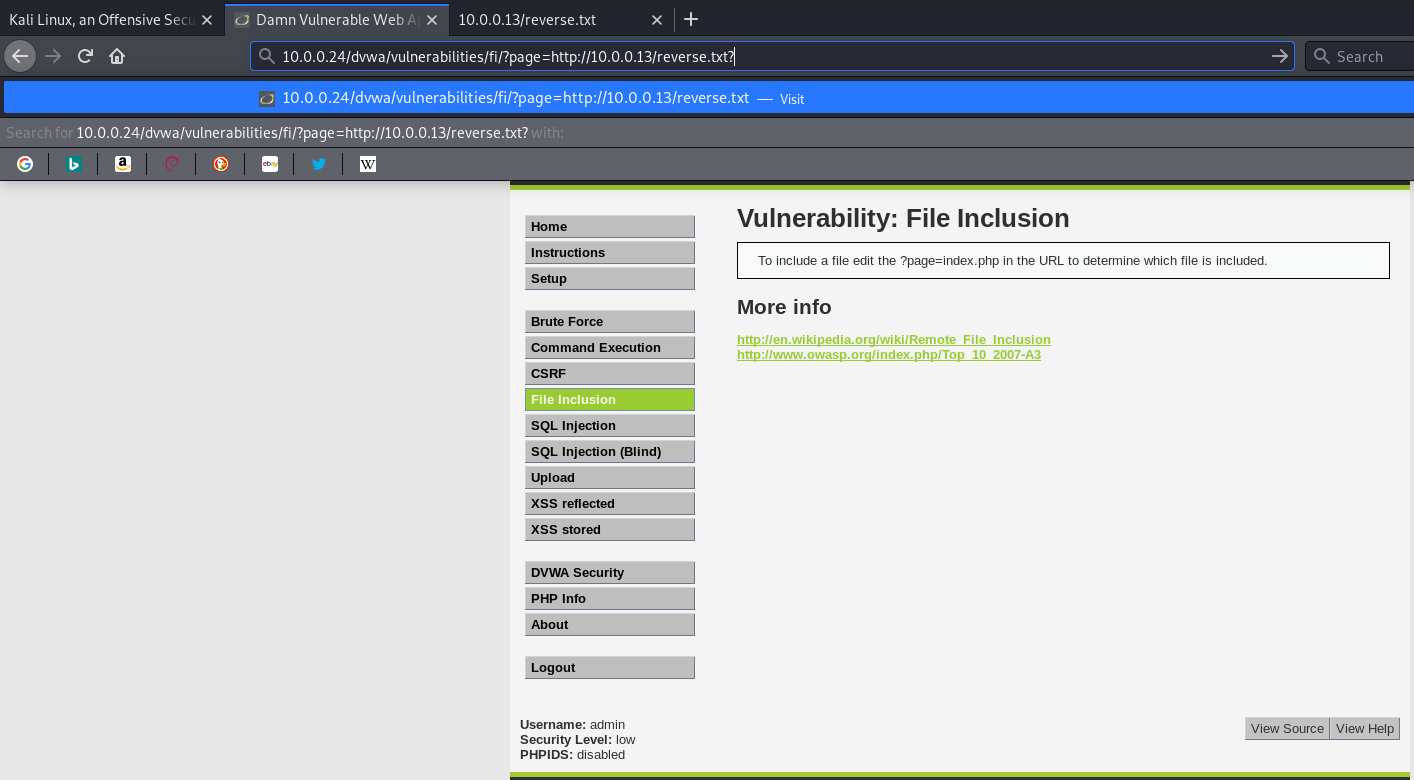Search with eBay one-off engine icon
The width and height of the screenshot is (1414, 780).
pos(269,164)
